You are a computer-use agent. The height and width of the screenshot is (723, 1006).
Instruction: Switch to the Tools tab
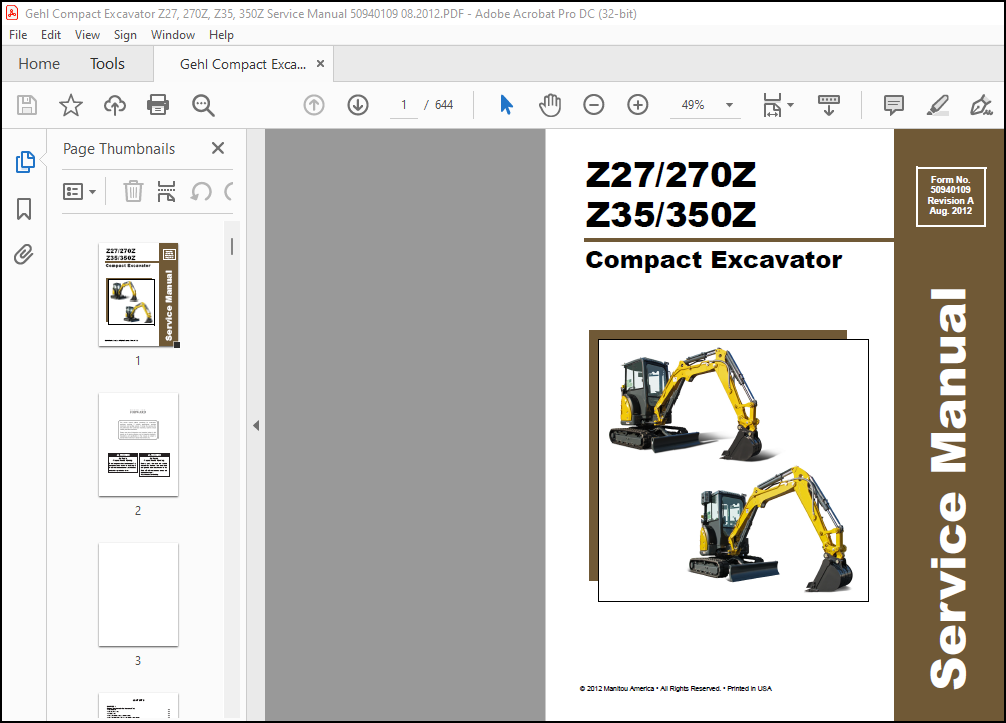[107, 64]
